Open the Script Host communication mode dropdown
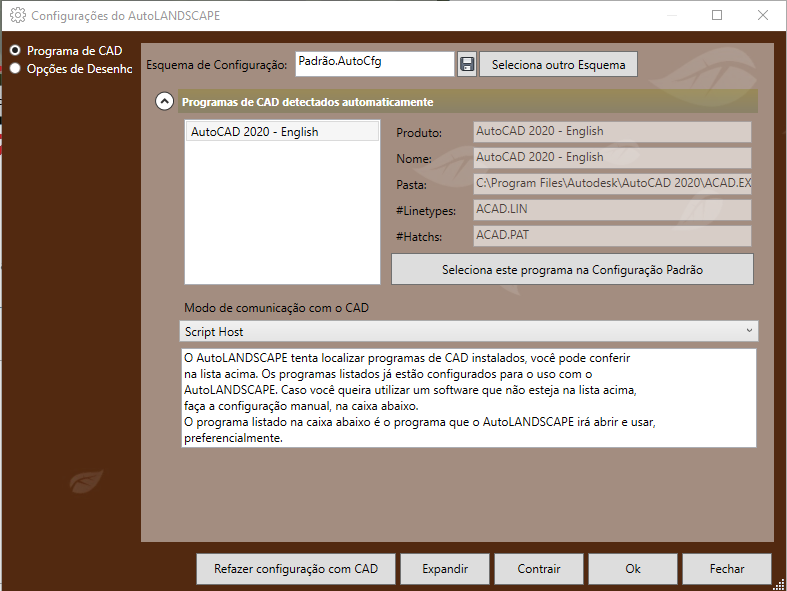Image resolution: width=787 pixels, height=591 pixels. click(469, 331)
